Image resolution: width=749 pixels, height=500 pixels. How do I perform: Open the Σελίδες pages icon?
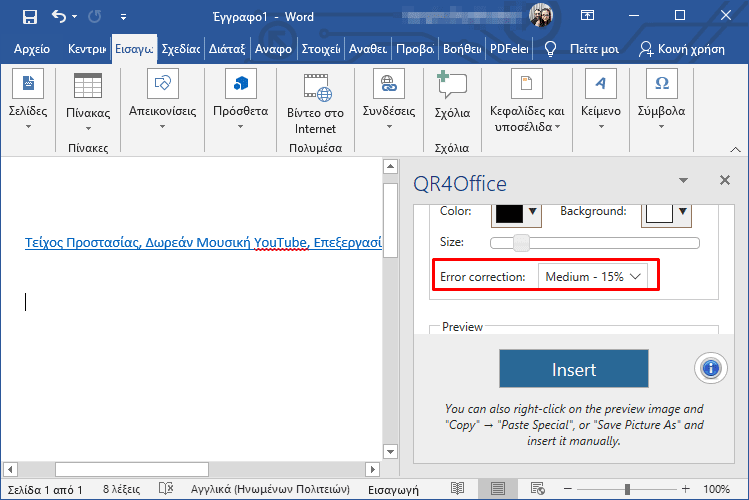point(27,84)
